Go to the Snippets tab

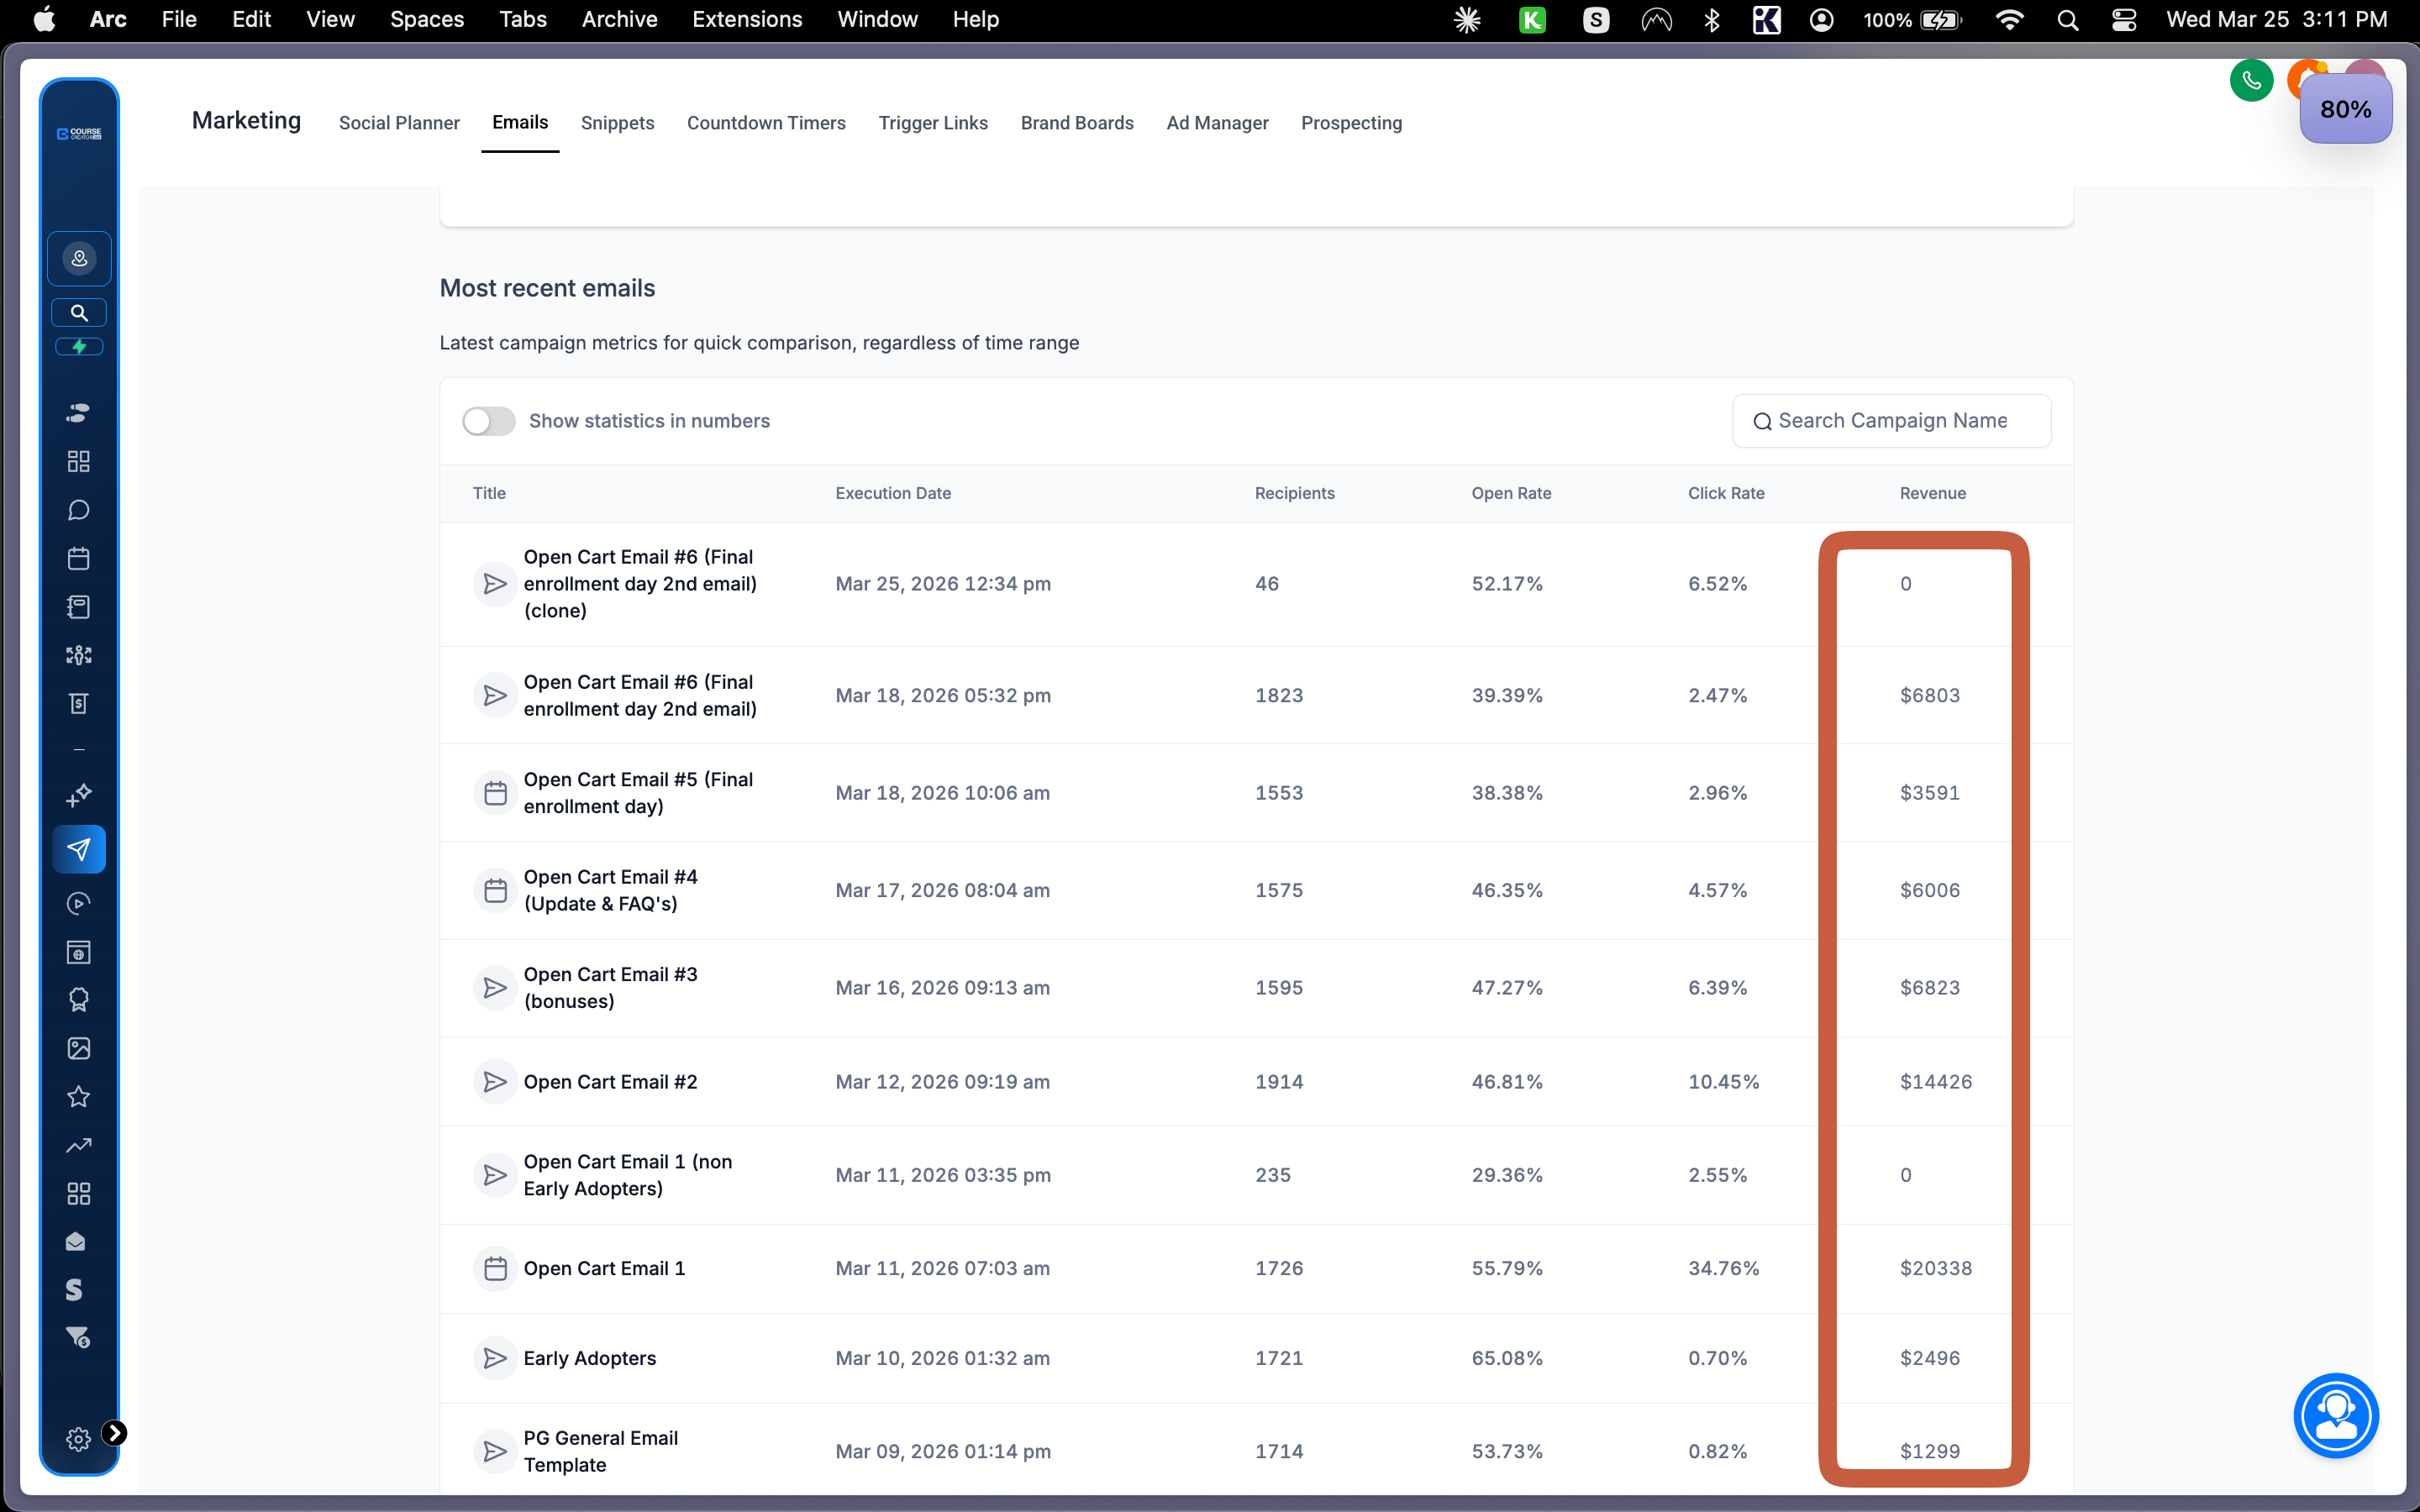617,123
